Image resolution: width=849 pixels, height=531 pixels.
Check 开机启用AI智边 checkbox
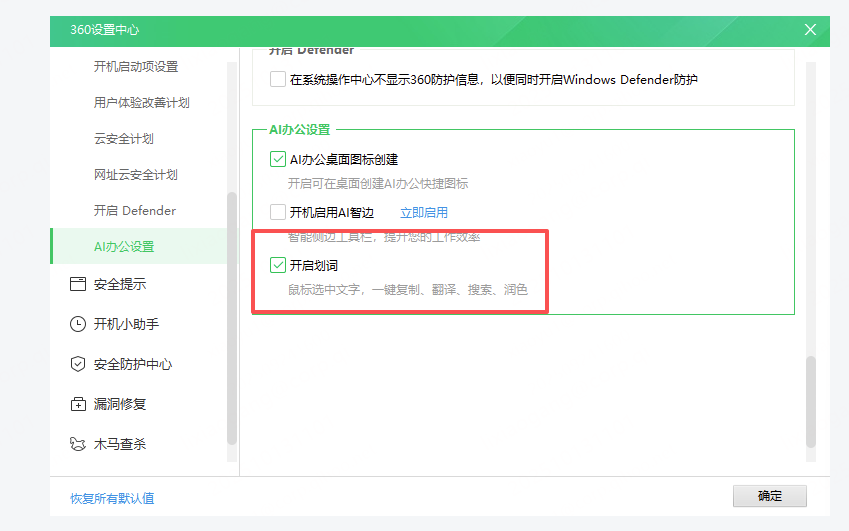[278, 212]
